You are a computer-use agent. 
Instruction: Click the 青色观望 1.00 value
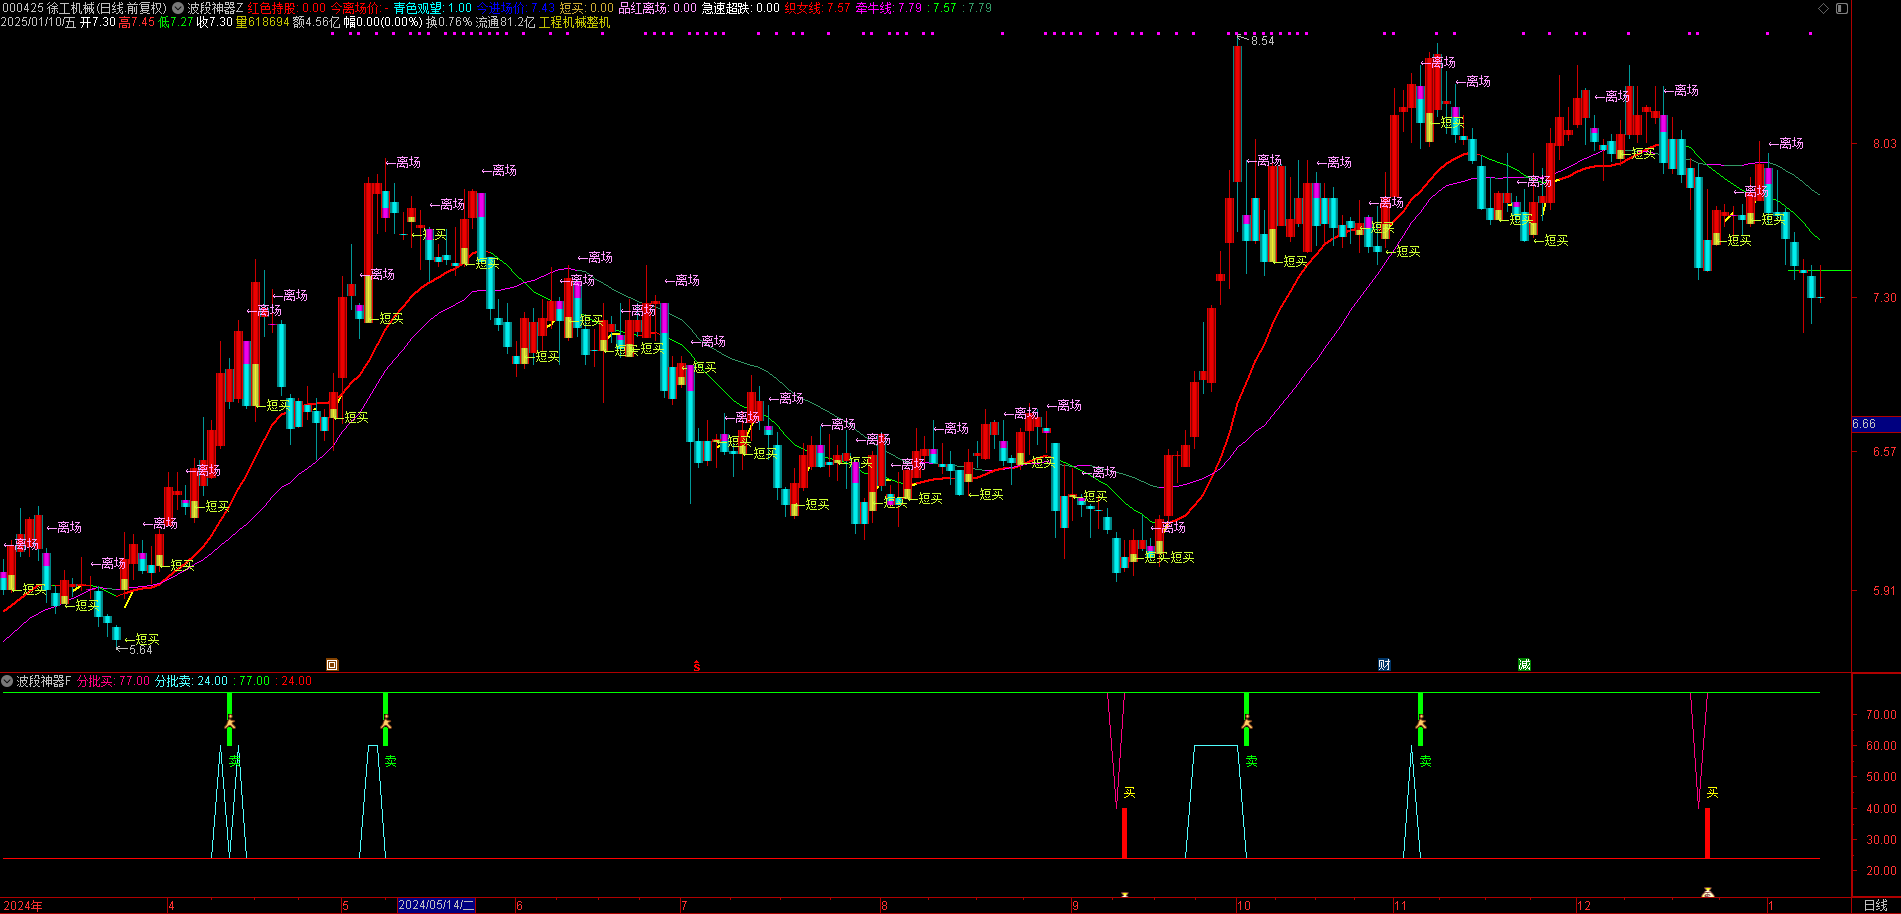(x=432, y=8)
